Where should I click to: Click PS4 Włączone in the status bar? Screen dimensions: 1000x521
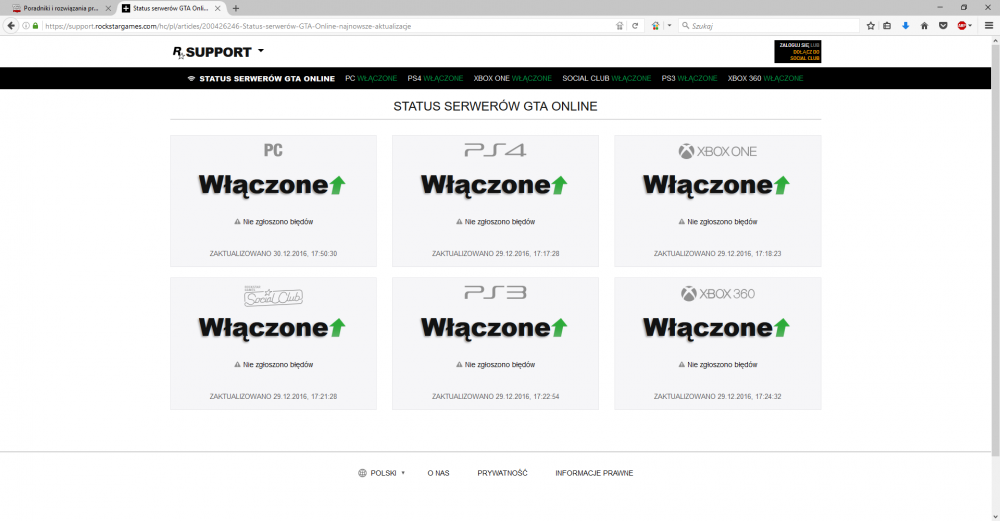click(435, 78)
